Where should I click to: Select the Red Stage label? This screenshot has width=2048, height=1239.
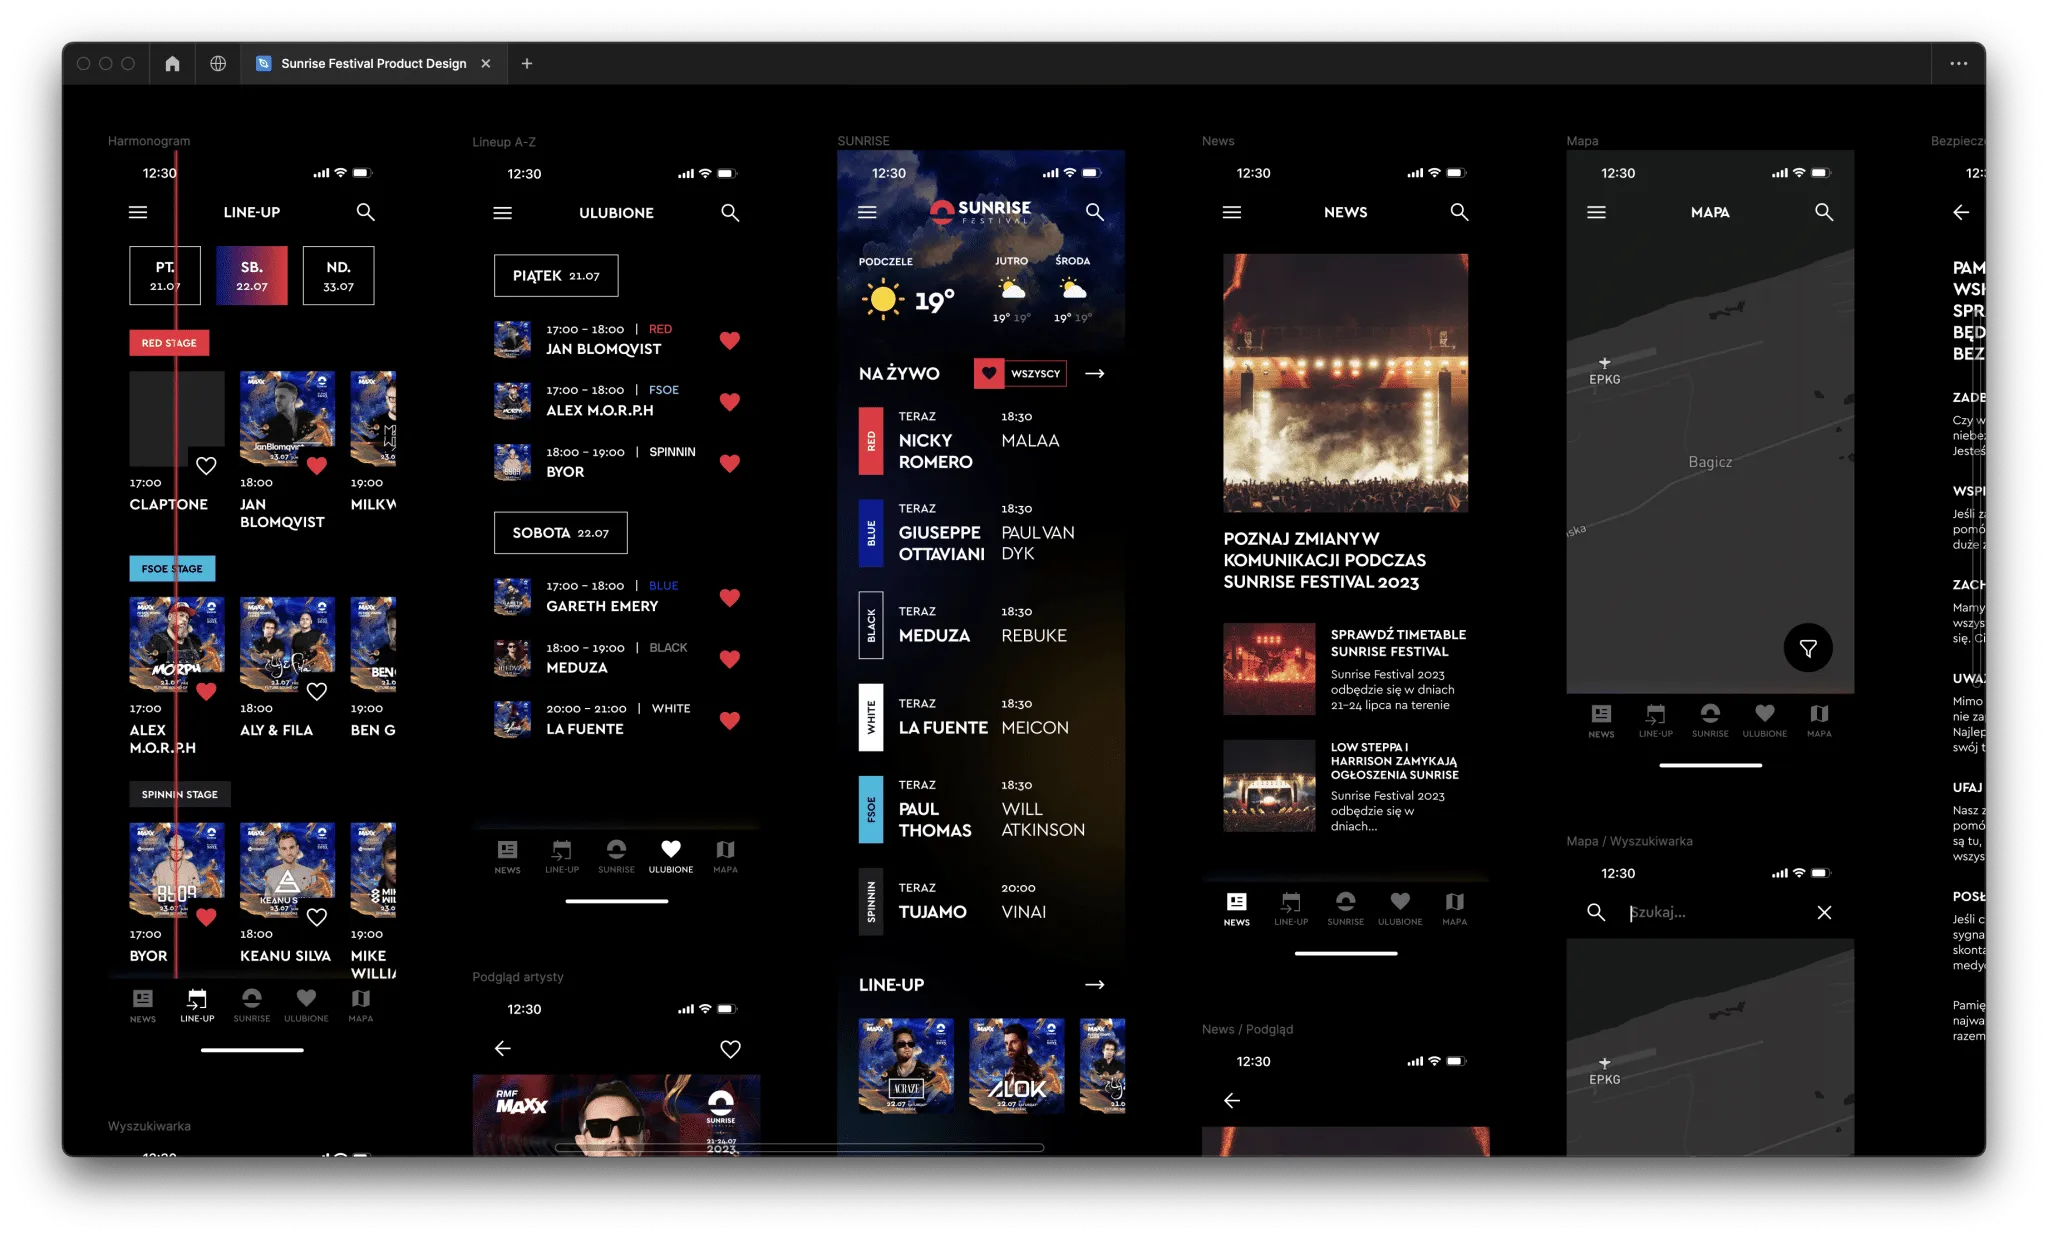pyautogui.click(x=169, y=343)
